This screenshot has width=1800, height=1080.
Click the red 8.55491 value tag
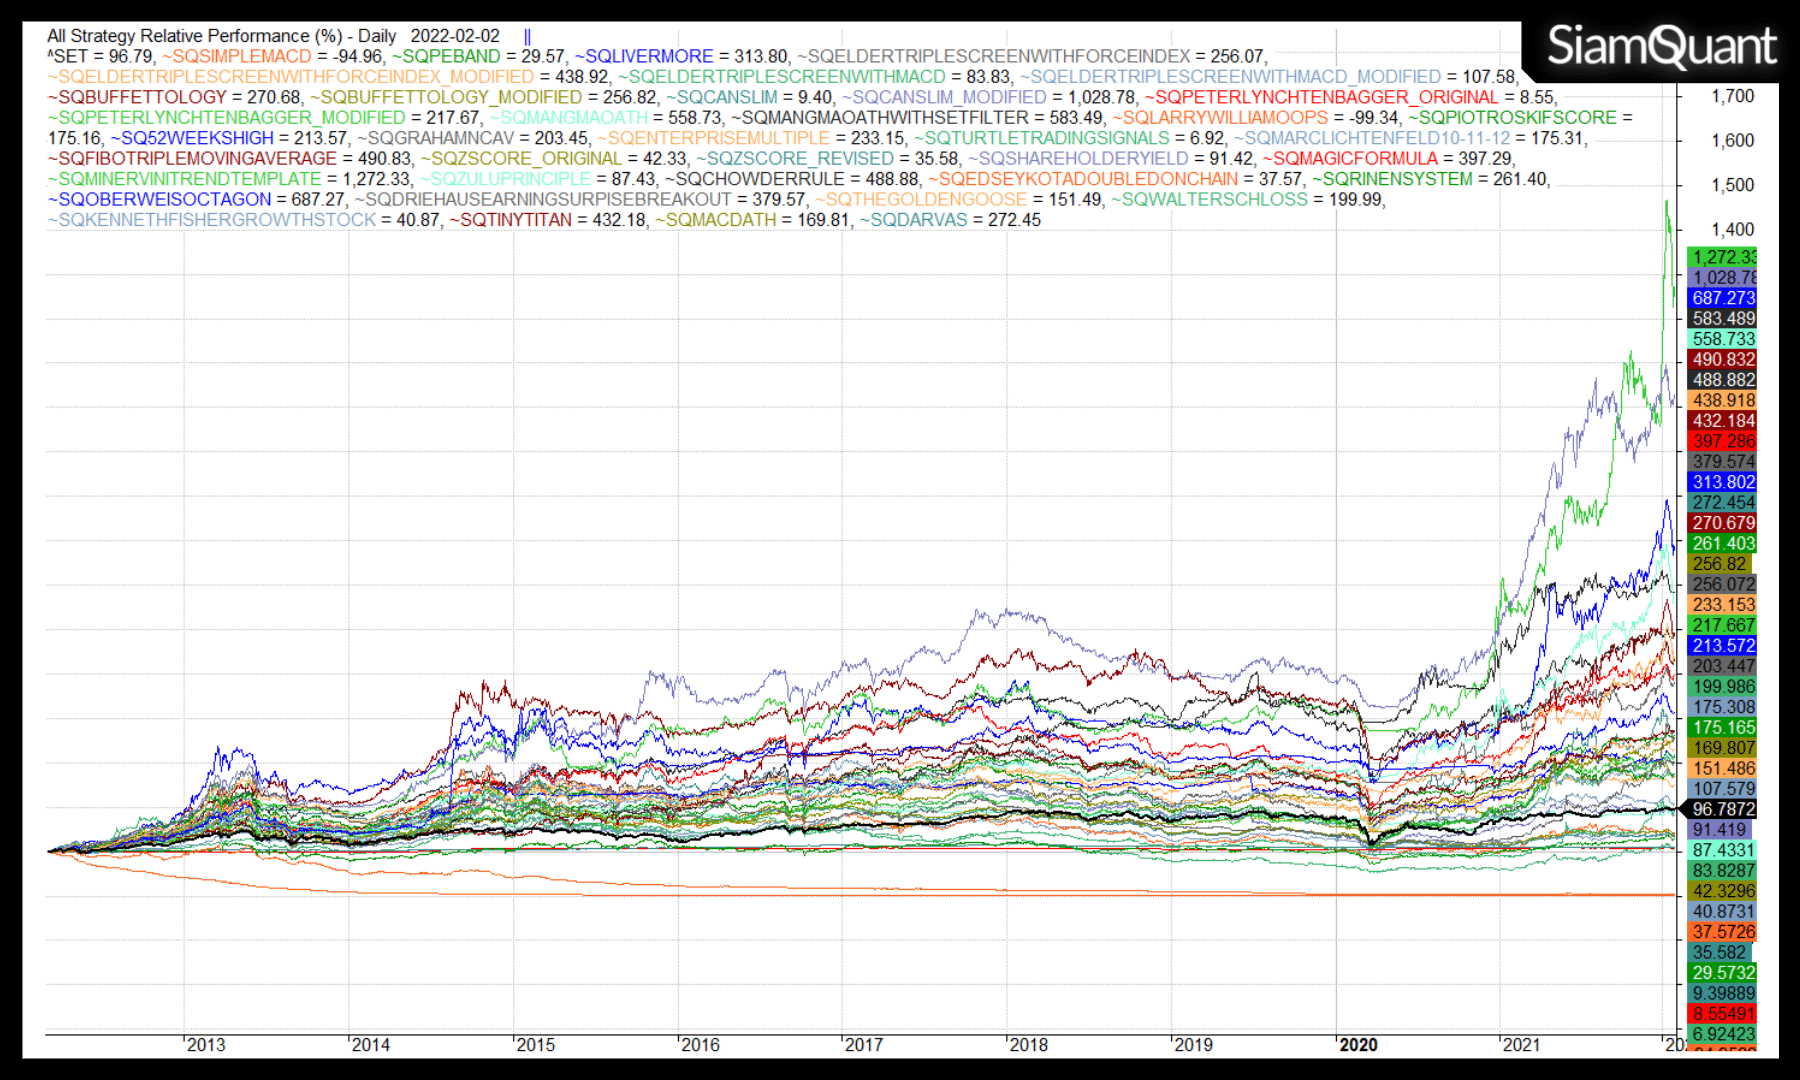[x=1722, y=1013]
